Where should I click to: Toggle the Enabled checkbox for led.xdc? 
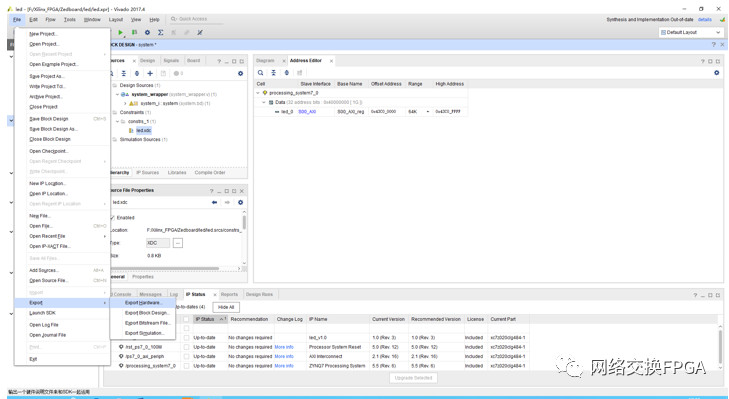(112, 218)
